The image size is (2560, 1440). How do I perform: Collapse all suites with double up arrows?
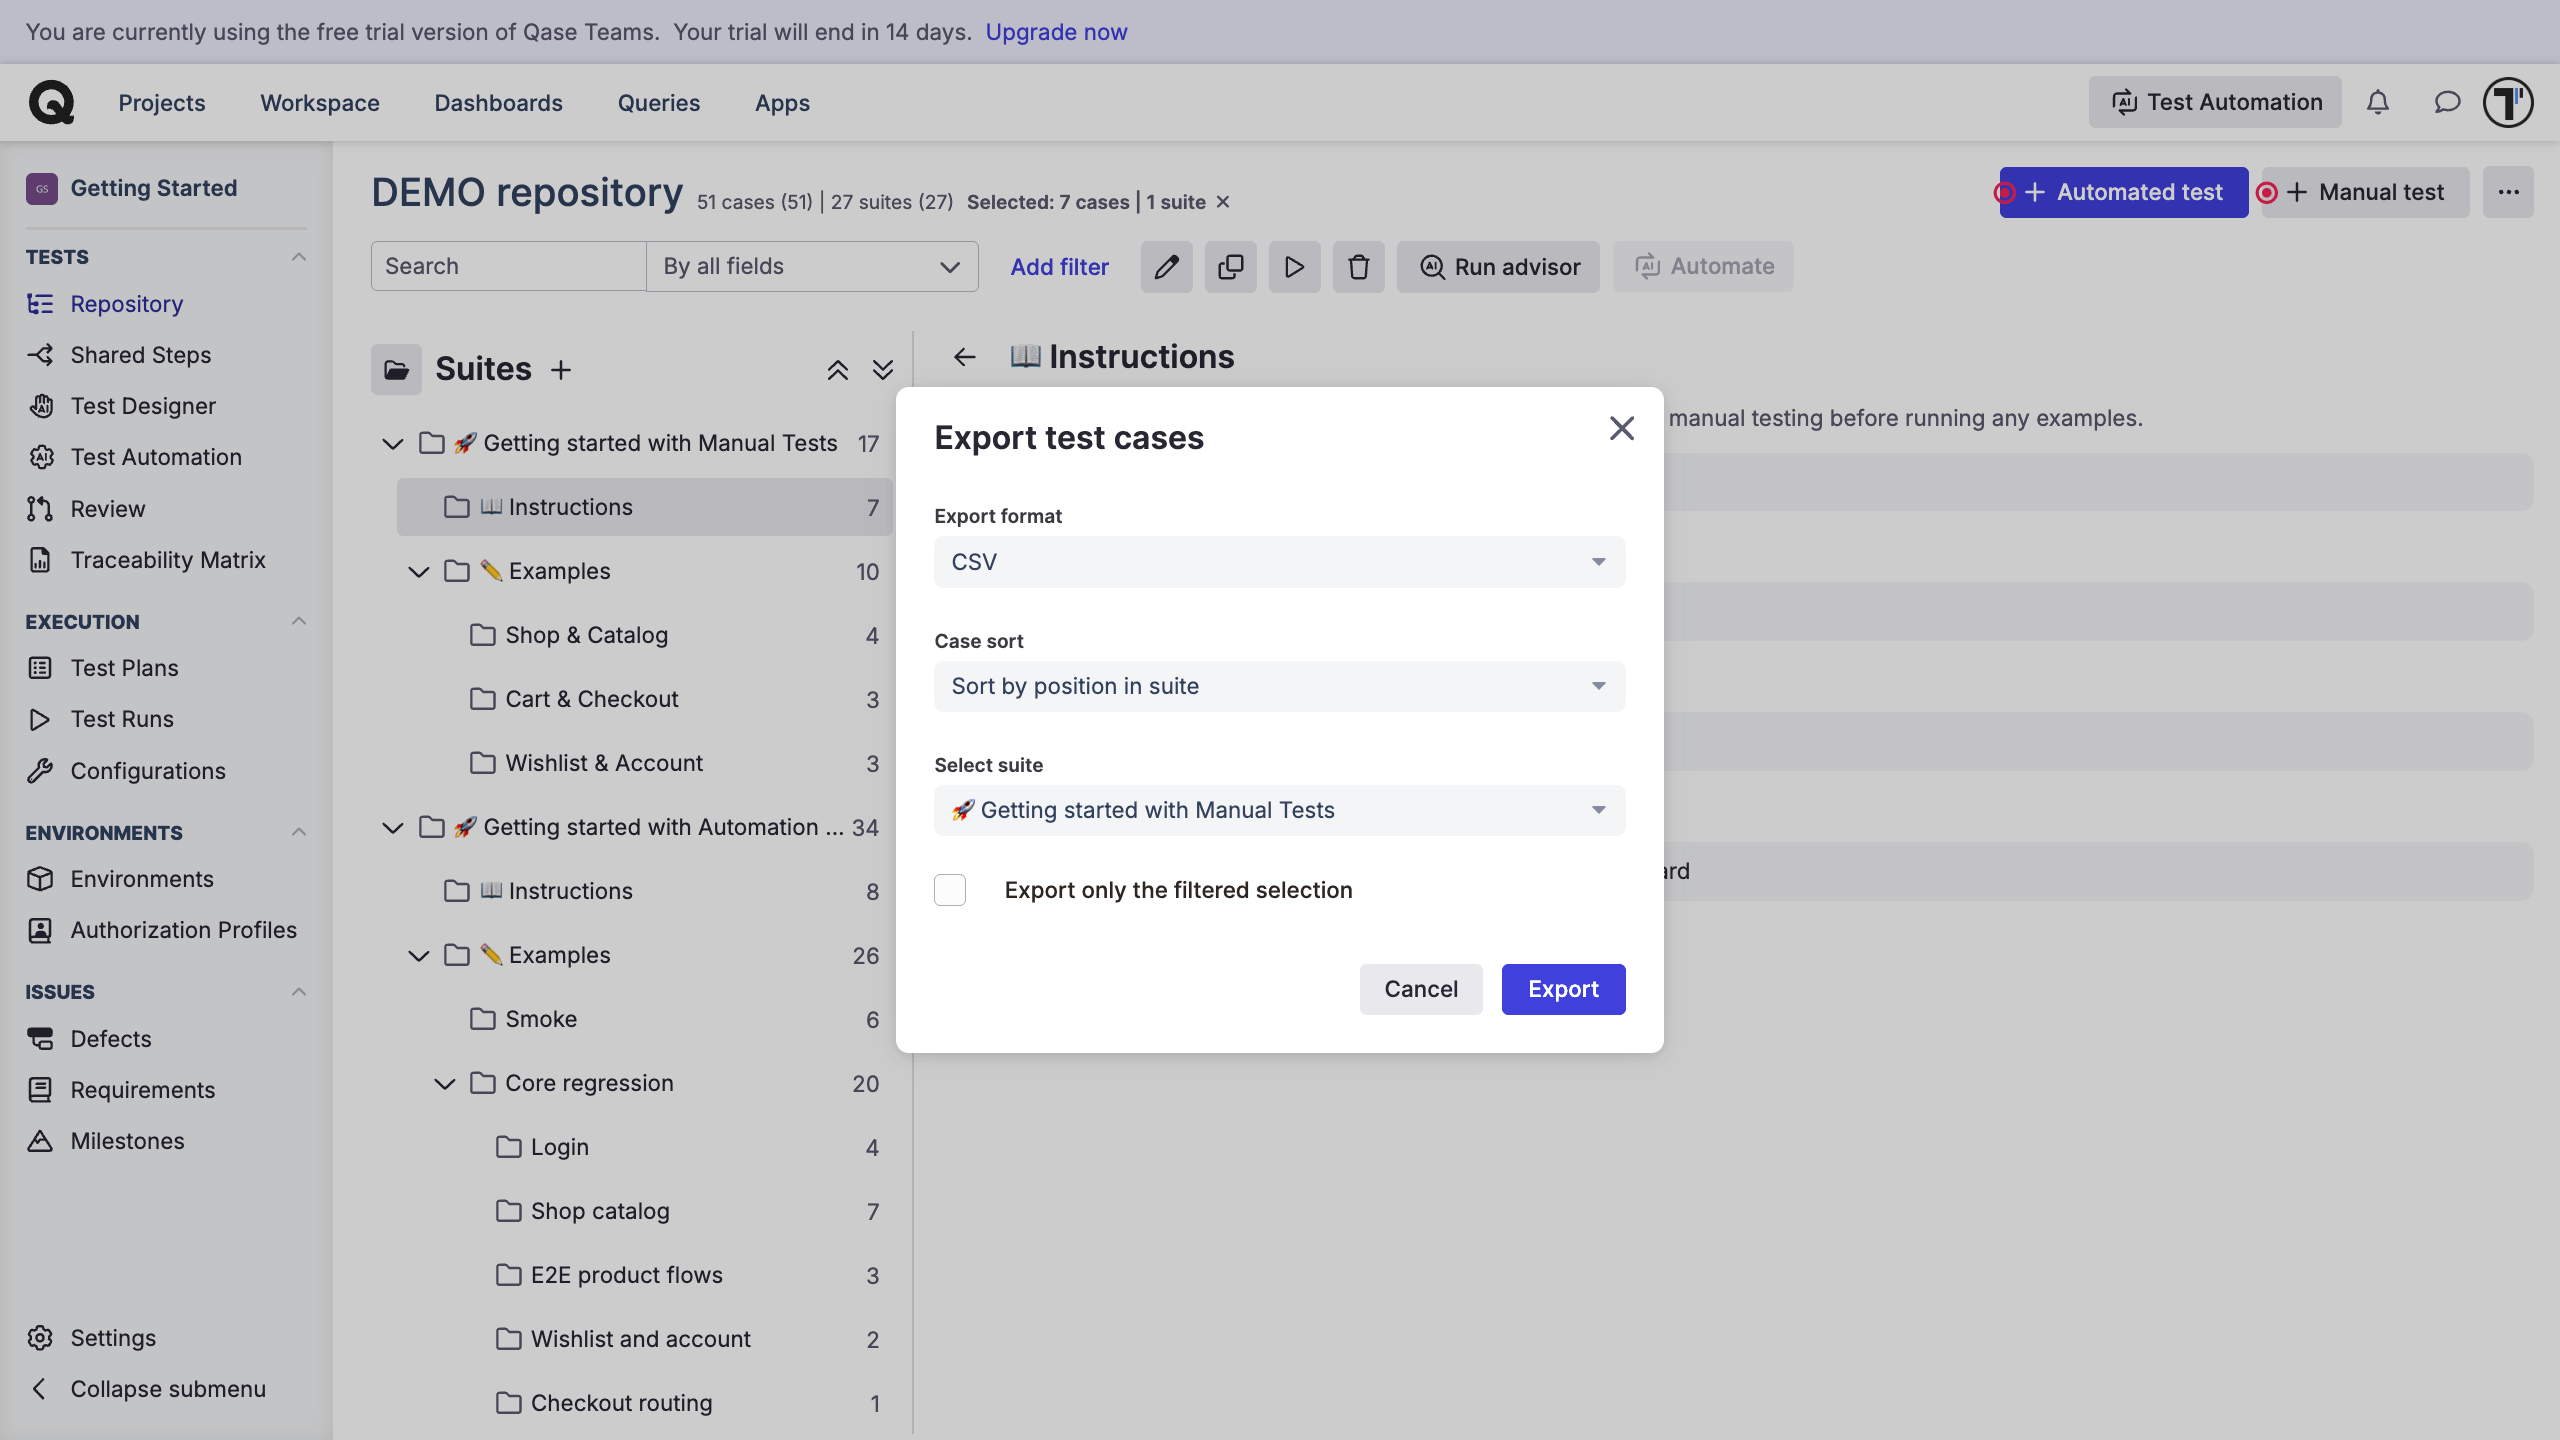[838, 370]
